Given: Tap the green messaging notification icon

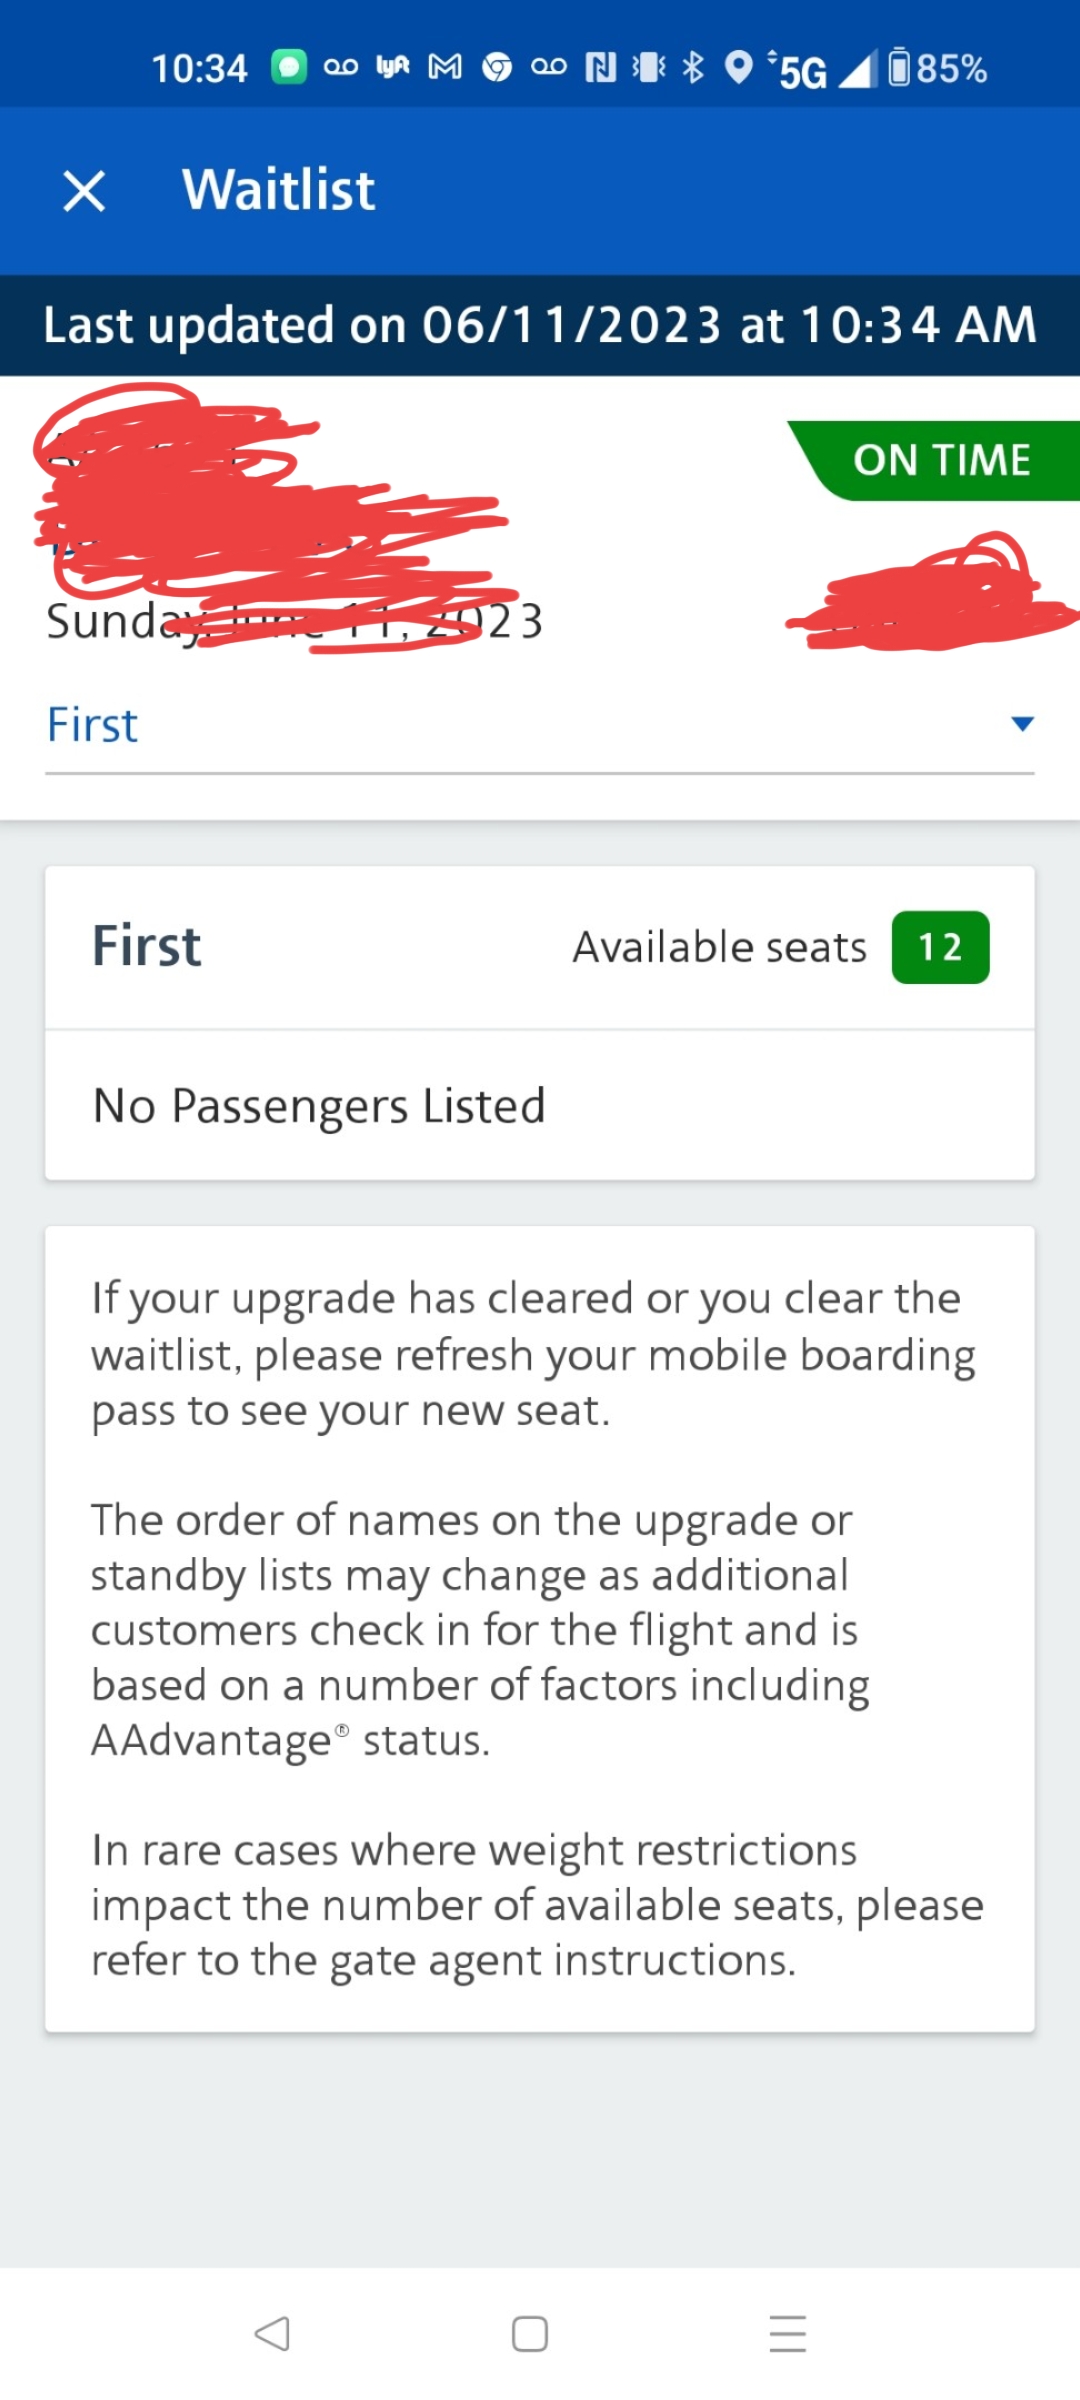Looking at the screenshot, I should (x=289, y=67).
